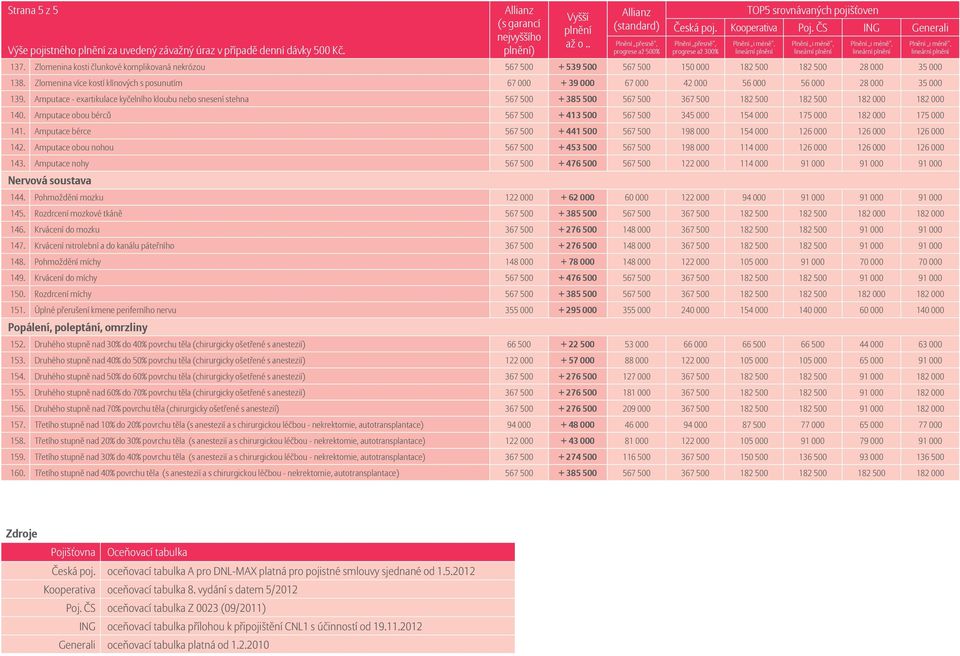Viewport: 960px width, 656px height.
Task: Select 'oceňovací tabulka A pro DNL-MAX' source entry
Action: pos(291,571)
